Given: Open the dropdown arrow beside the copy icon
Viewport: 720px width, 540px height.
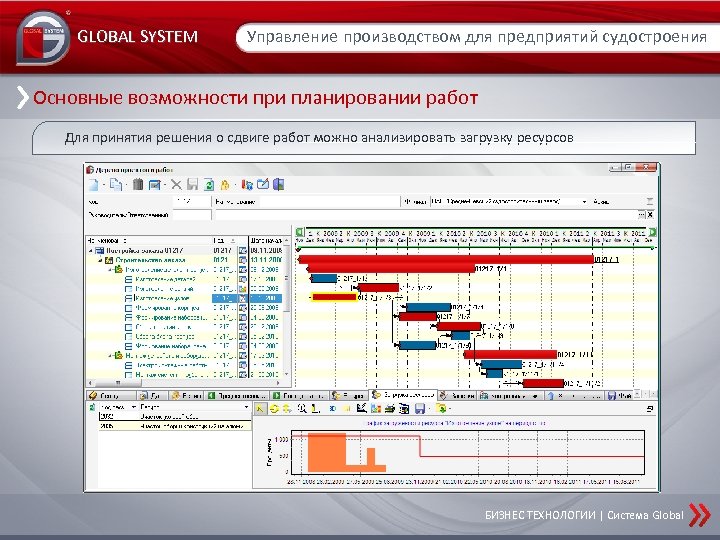Looking at the screenshot, I should 127,186.
